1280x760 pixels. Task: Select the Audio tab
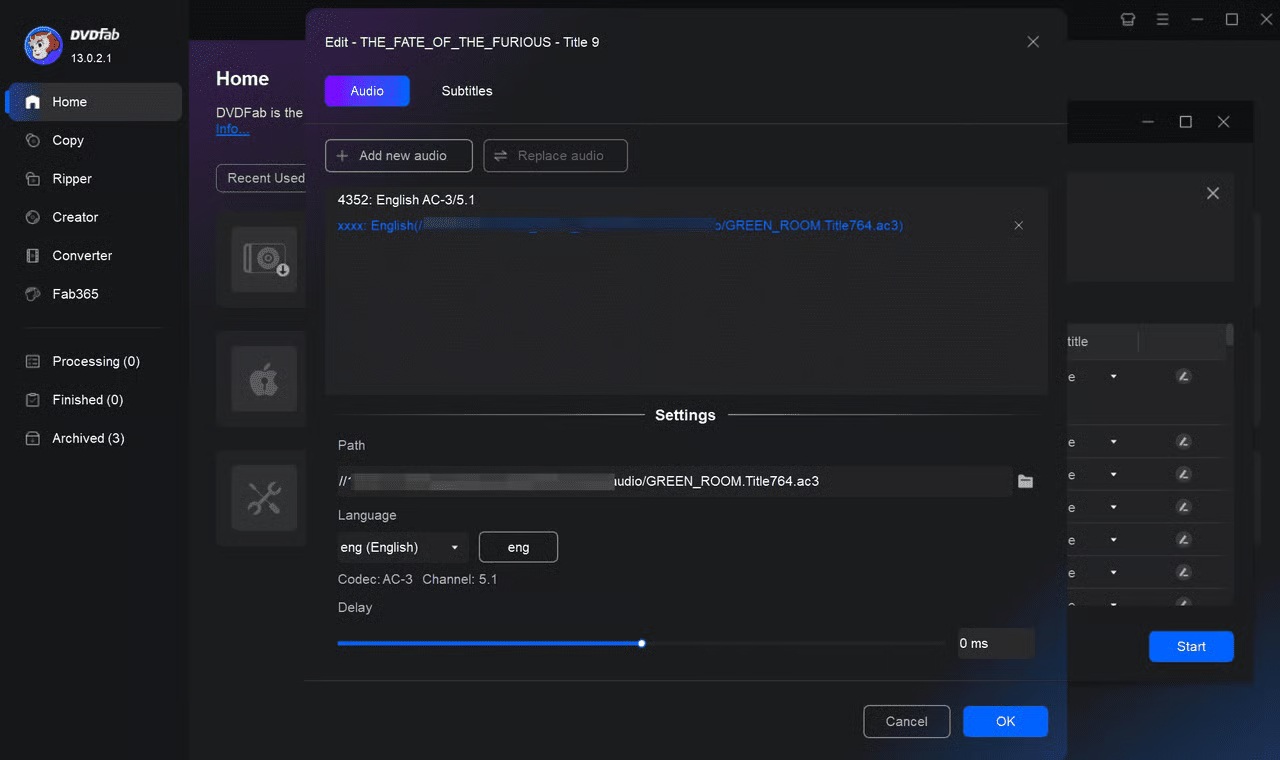pyautogui.click(x=367, y=91)
